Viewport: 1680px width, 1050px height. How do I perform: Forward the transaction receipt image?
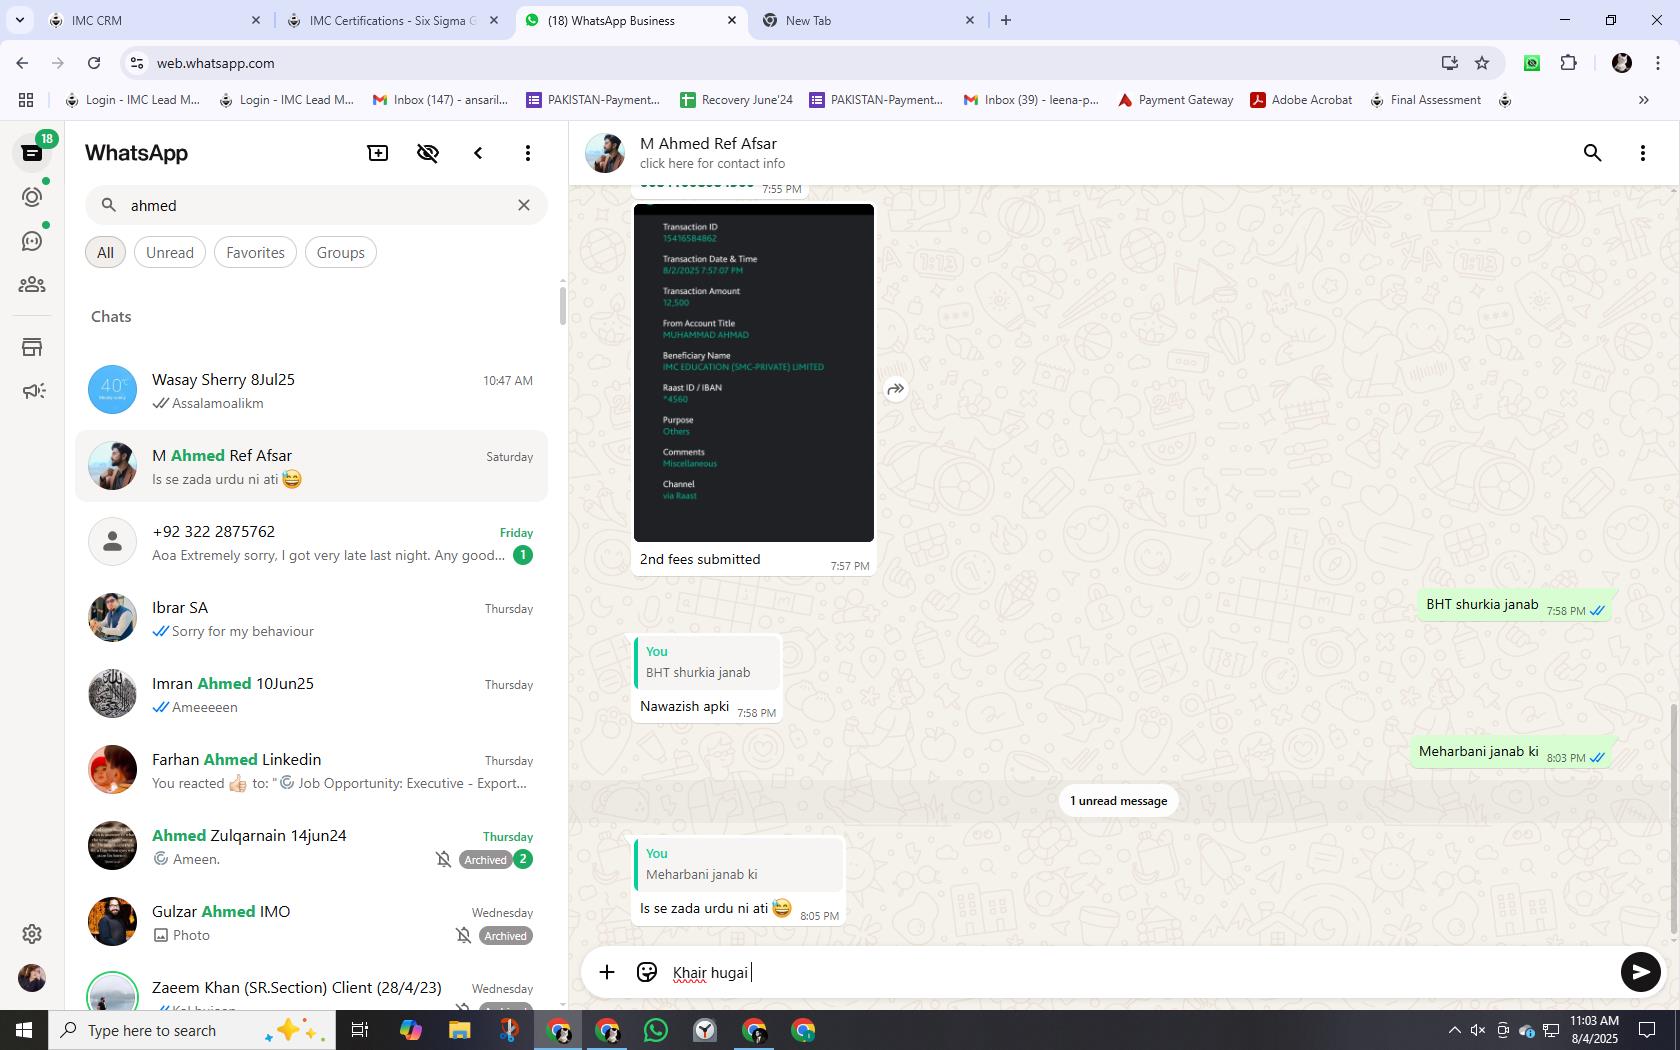pos(896,389)
